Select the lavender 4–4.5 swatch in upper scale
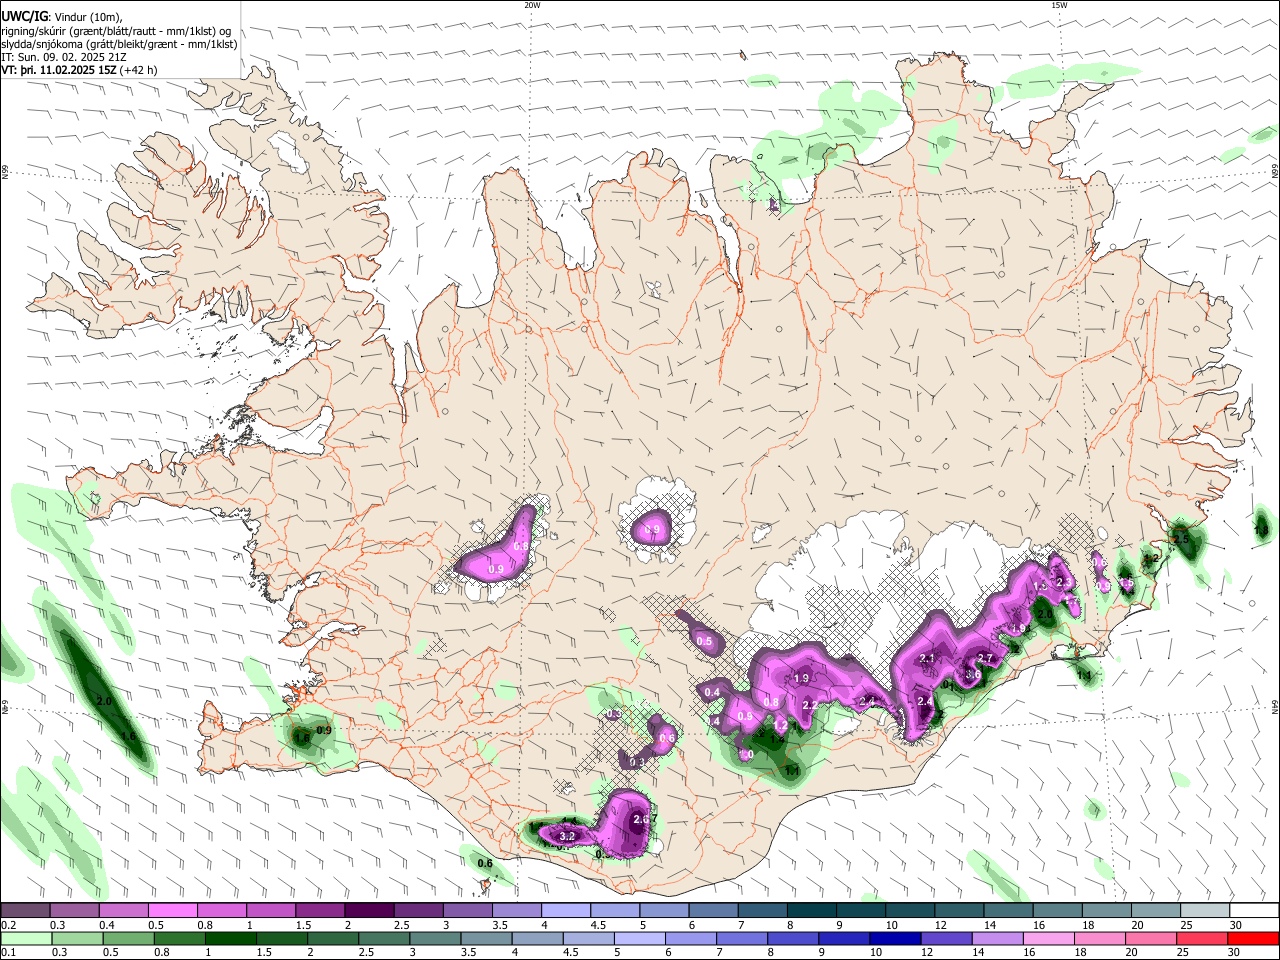 pyautogui.click(x=566, y=910)
